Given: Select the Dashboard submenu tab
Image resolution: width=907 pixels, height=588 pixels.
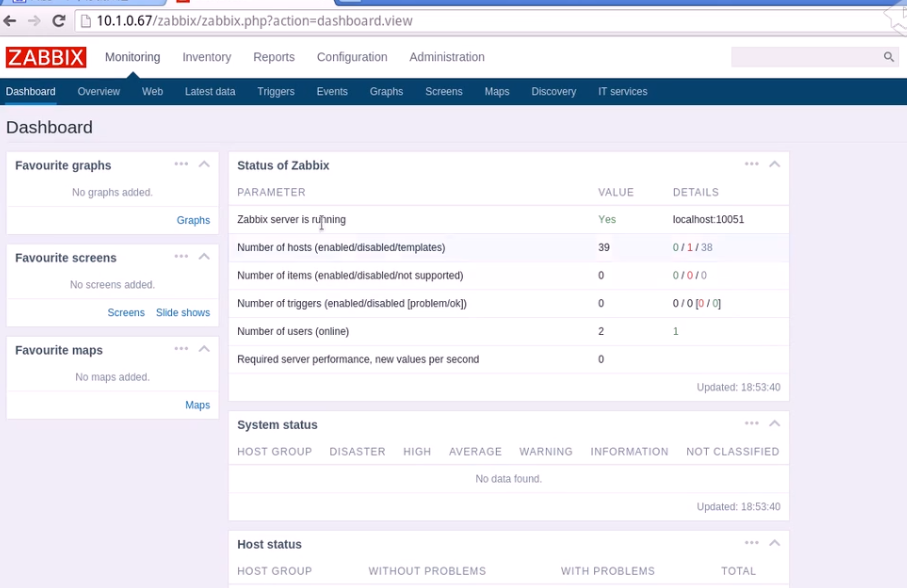Looking at the screenshot, I should coord(31,91).
